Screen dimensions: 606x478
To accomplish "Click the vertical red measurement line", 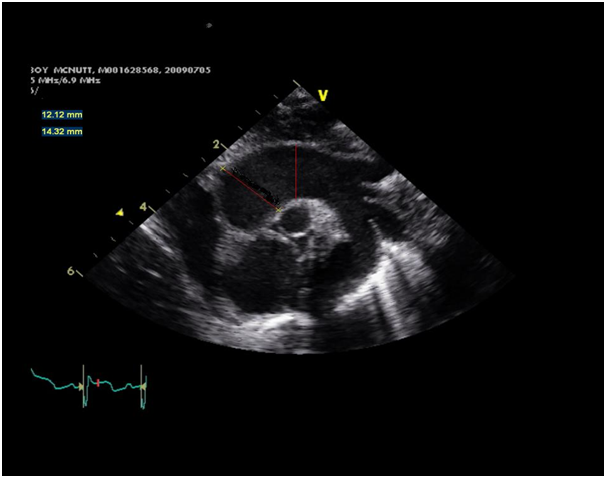I will click(x=296, y=170).
